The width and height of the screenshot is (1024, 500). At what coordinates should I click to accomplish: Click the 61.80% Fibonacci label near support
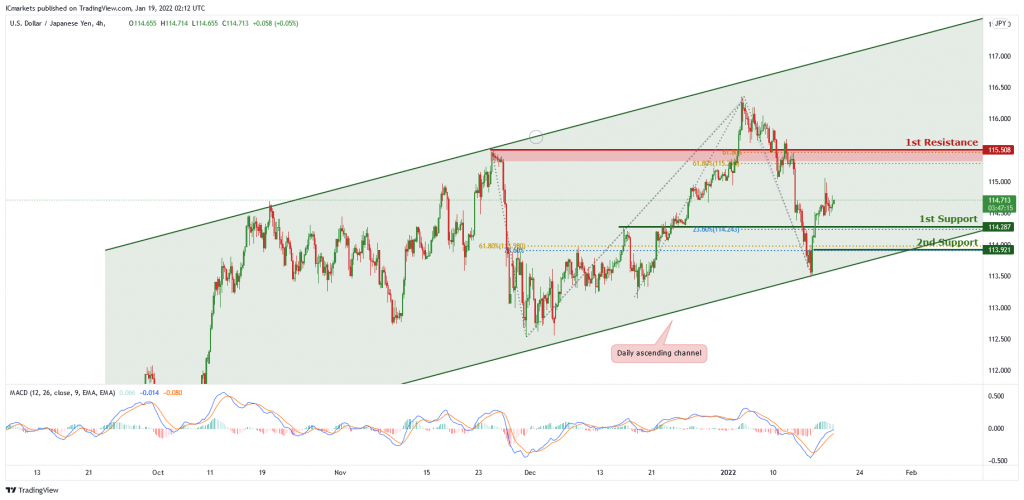point(502,246)
